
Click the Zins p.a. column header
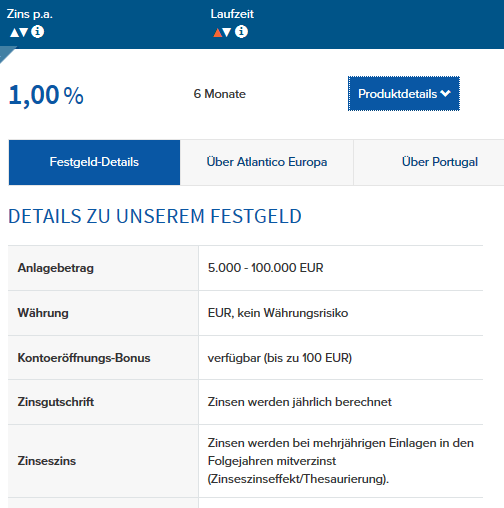(30, 14)
